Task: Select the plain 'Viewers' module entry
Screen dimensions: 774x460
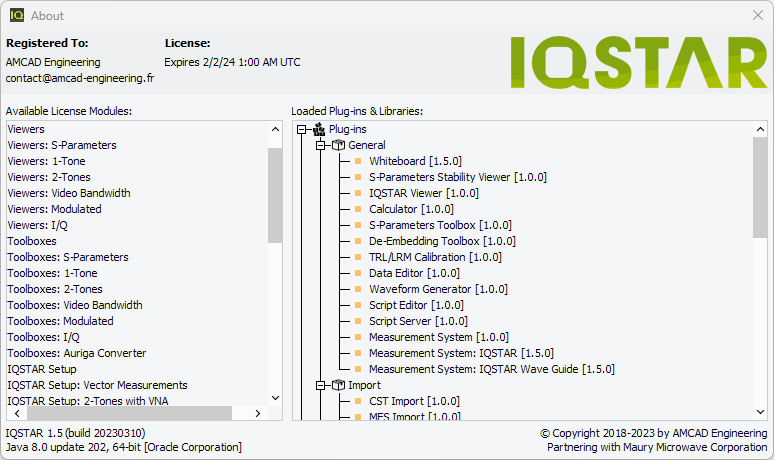Action: tap(26, 129)
